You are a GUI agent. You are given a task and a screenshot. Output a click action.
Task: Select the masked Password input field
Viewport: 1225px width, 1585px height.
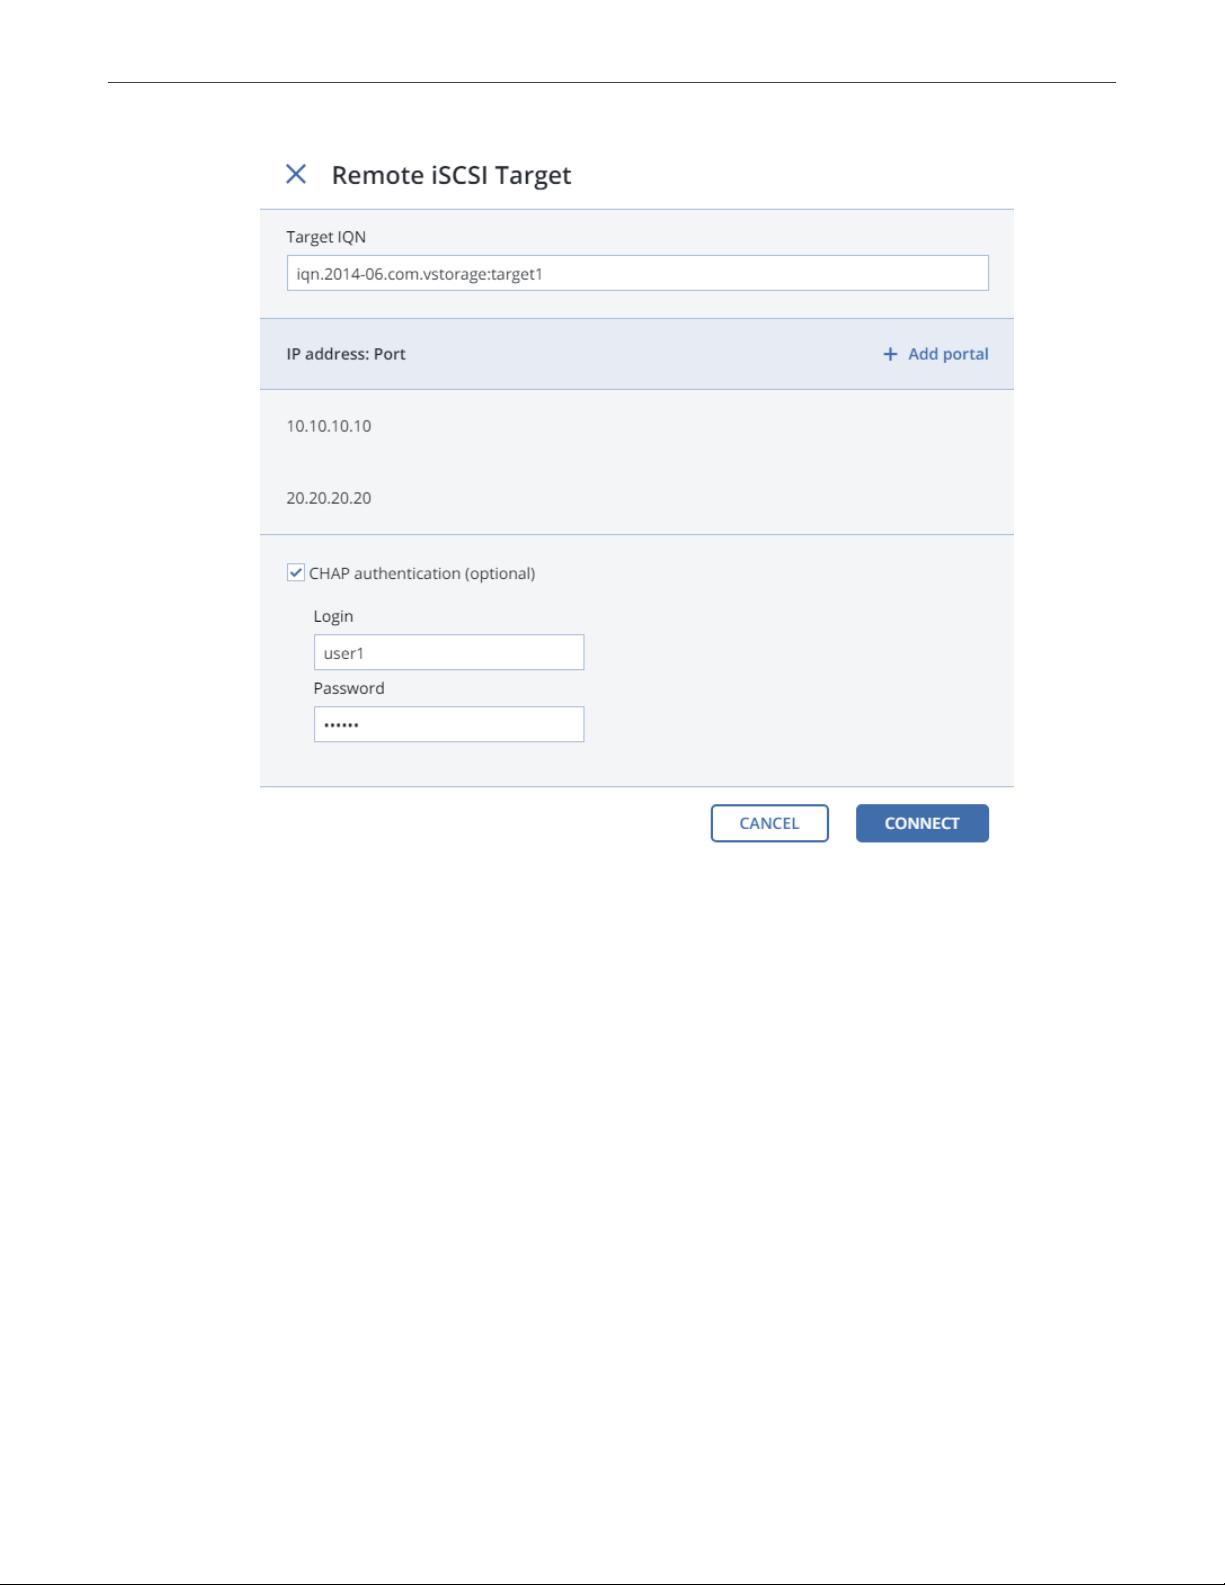[x=449, y=724]
